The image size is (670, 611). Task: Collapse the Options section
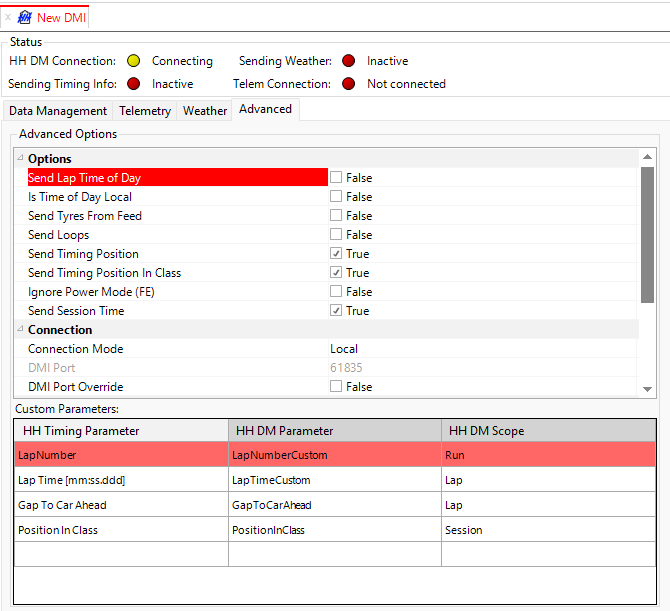click(x=21, y=159)
